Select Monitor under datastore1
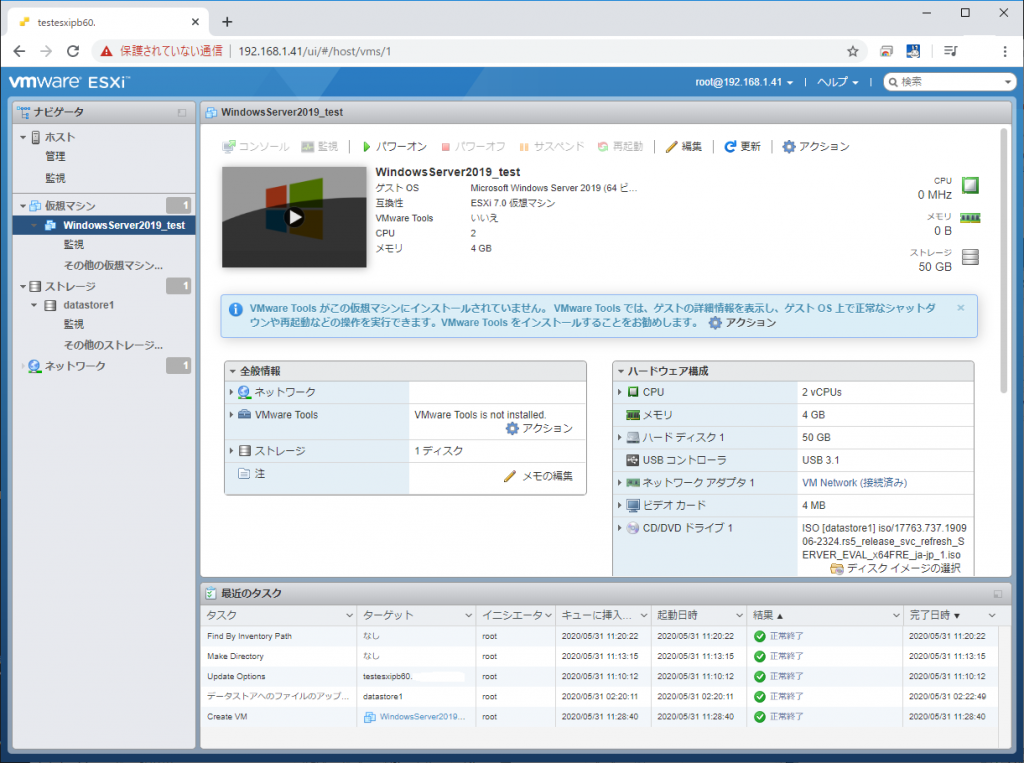Viewport: 1024px width, 763px height. (x=73, y=324)
